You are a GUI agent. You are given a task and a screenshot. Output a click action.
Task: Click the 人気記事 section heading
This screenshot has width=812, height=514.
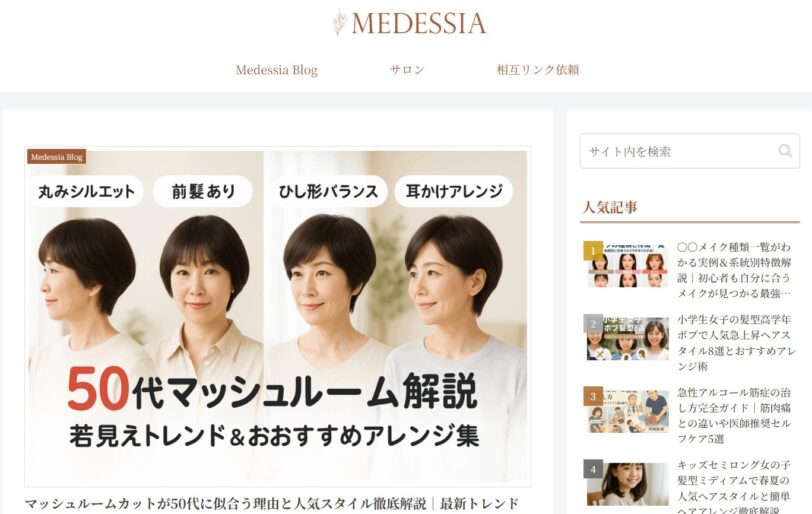tap(610, 208)
